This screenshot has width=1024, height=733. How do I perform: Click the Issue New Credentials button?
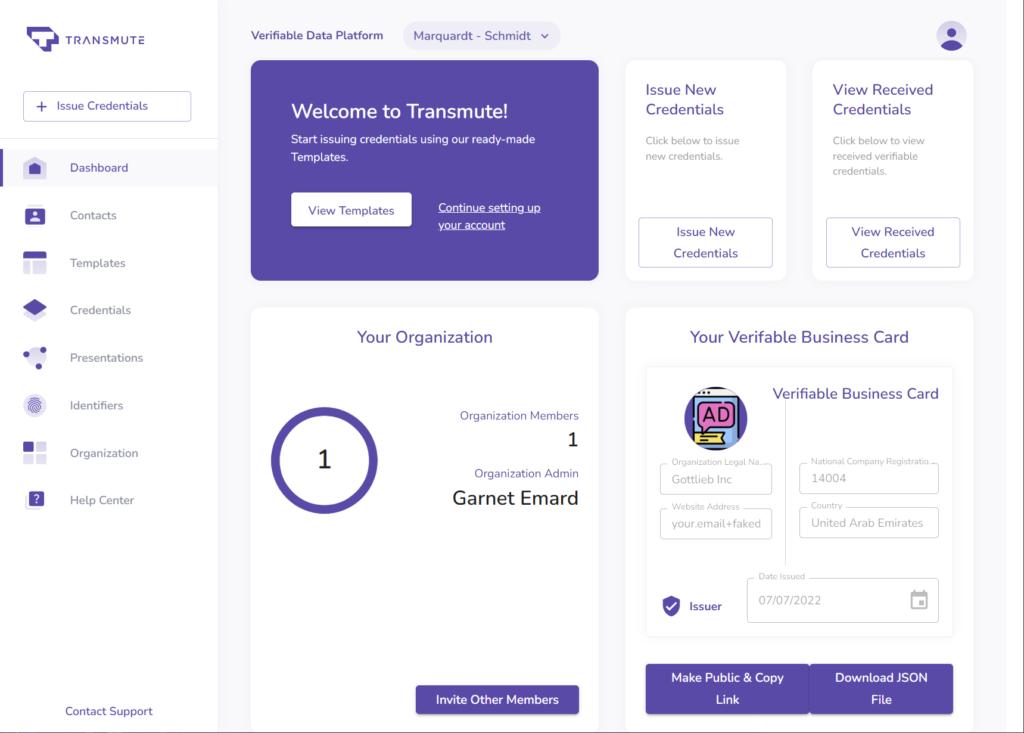point(705,242)
